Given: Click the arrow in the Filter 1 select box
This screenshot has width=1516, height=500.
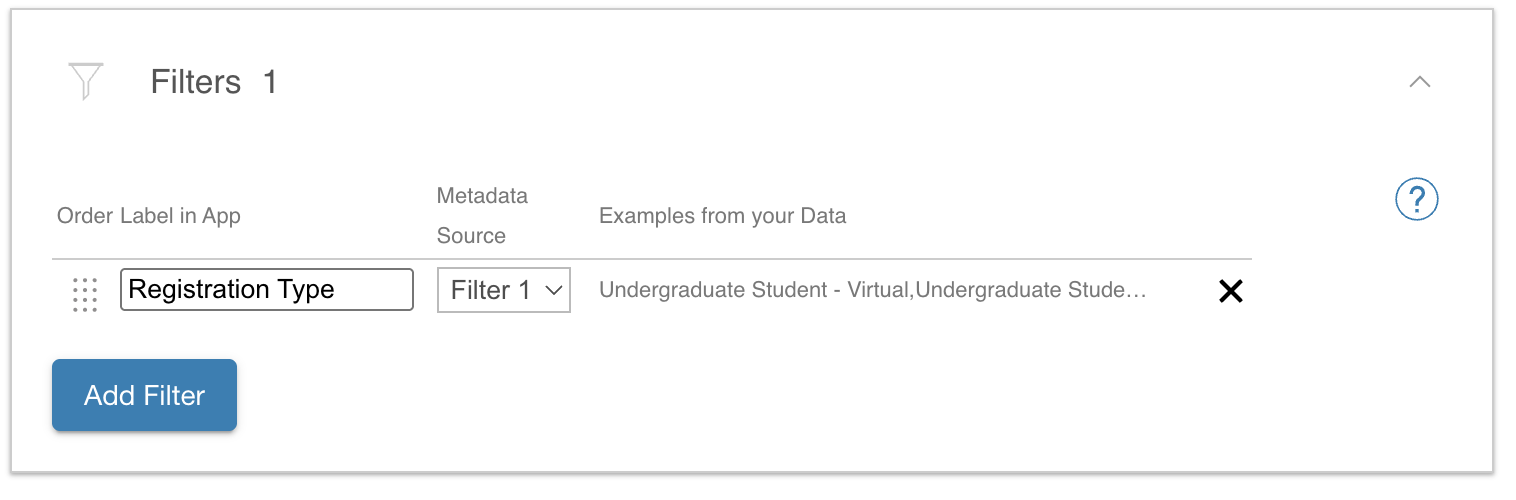Looking at the screenshot, I should click(553, 291).
